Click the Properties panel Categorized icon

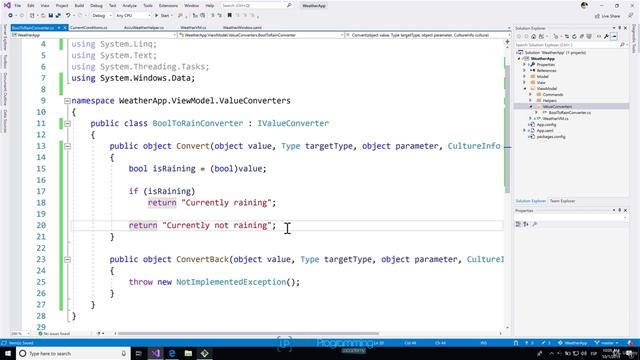[x=518, y=224]
